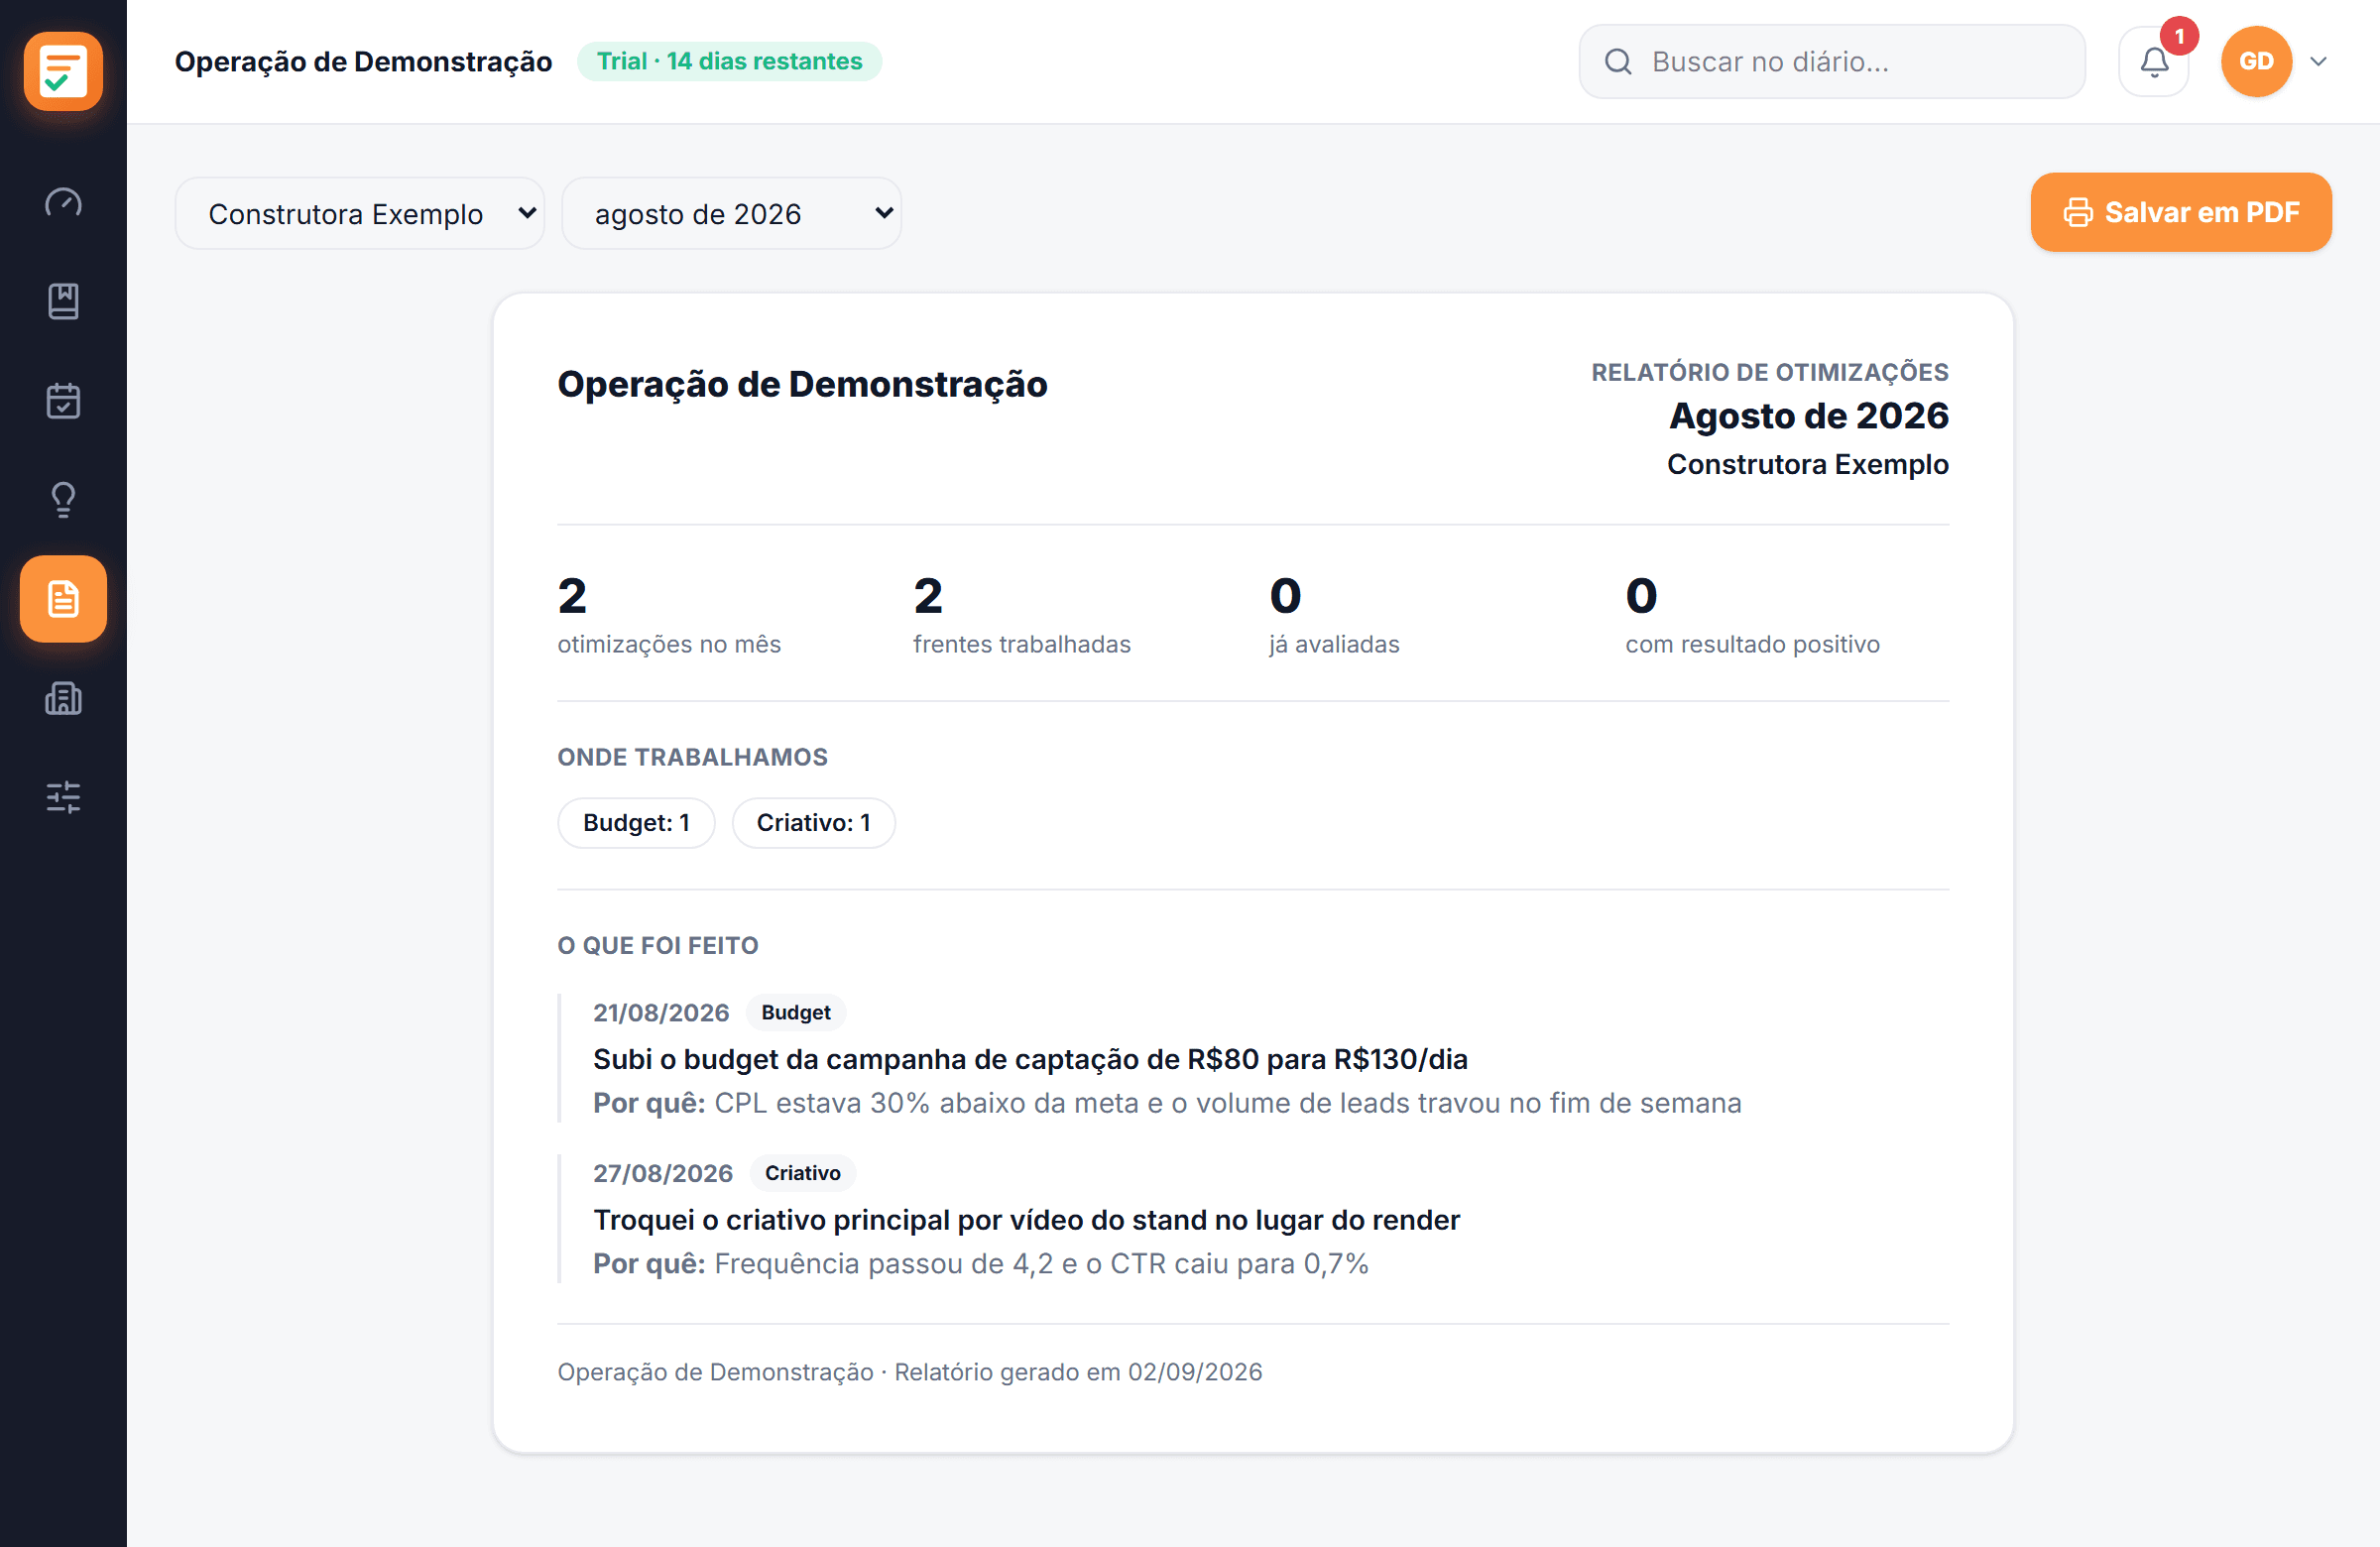
Task: Open the sliders settings sidebar icon
Action: tap(63, 797)
